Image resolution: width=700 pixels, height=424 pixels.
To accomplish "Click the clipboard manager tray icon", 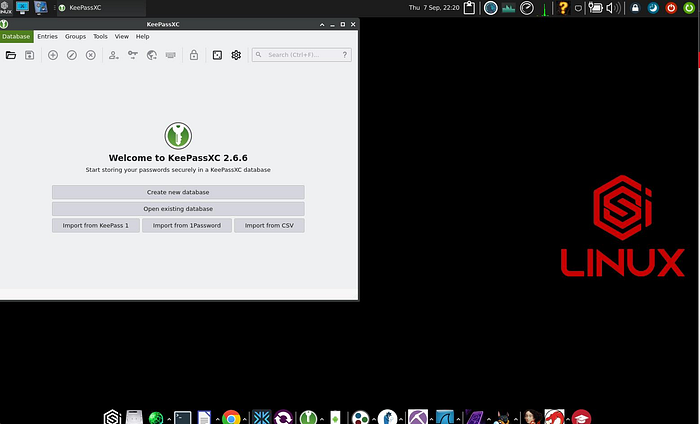I will point(469,8).
